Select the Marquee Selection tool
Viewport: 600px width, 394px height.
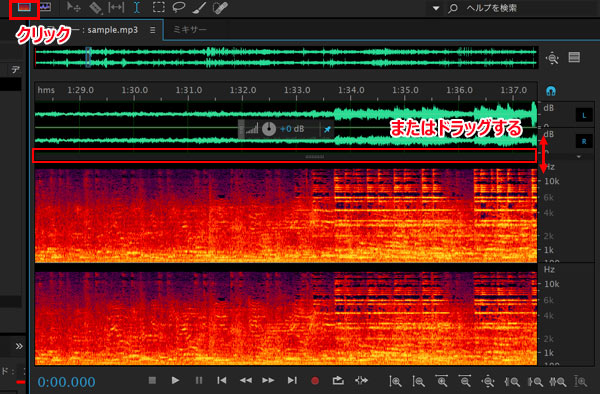pos(158,7)
